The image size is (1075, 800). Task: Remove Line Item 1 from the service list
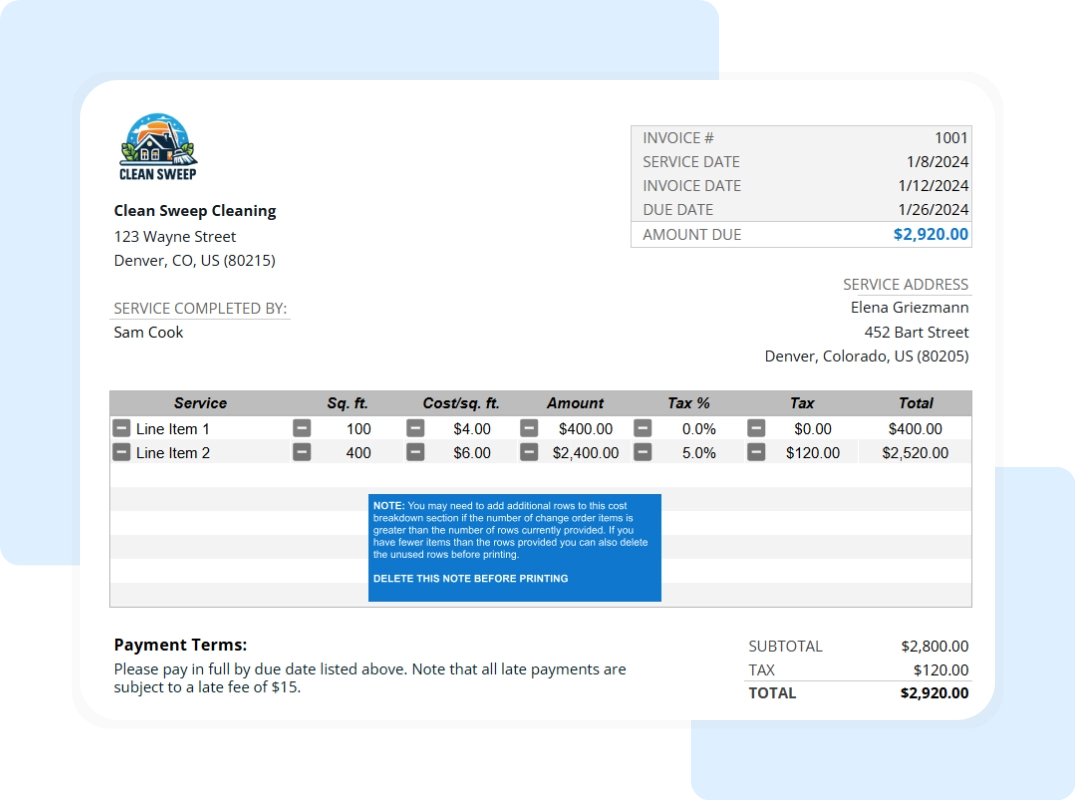point(122,428)
